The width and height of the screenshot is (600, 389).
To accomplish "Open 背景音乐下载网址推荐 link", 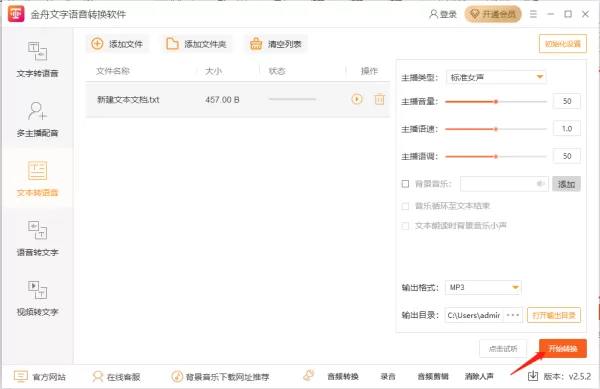I will pos(220,377).
